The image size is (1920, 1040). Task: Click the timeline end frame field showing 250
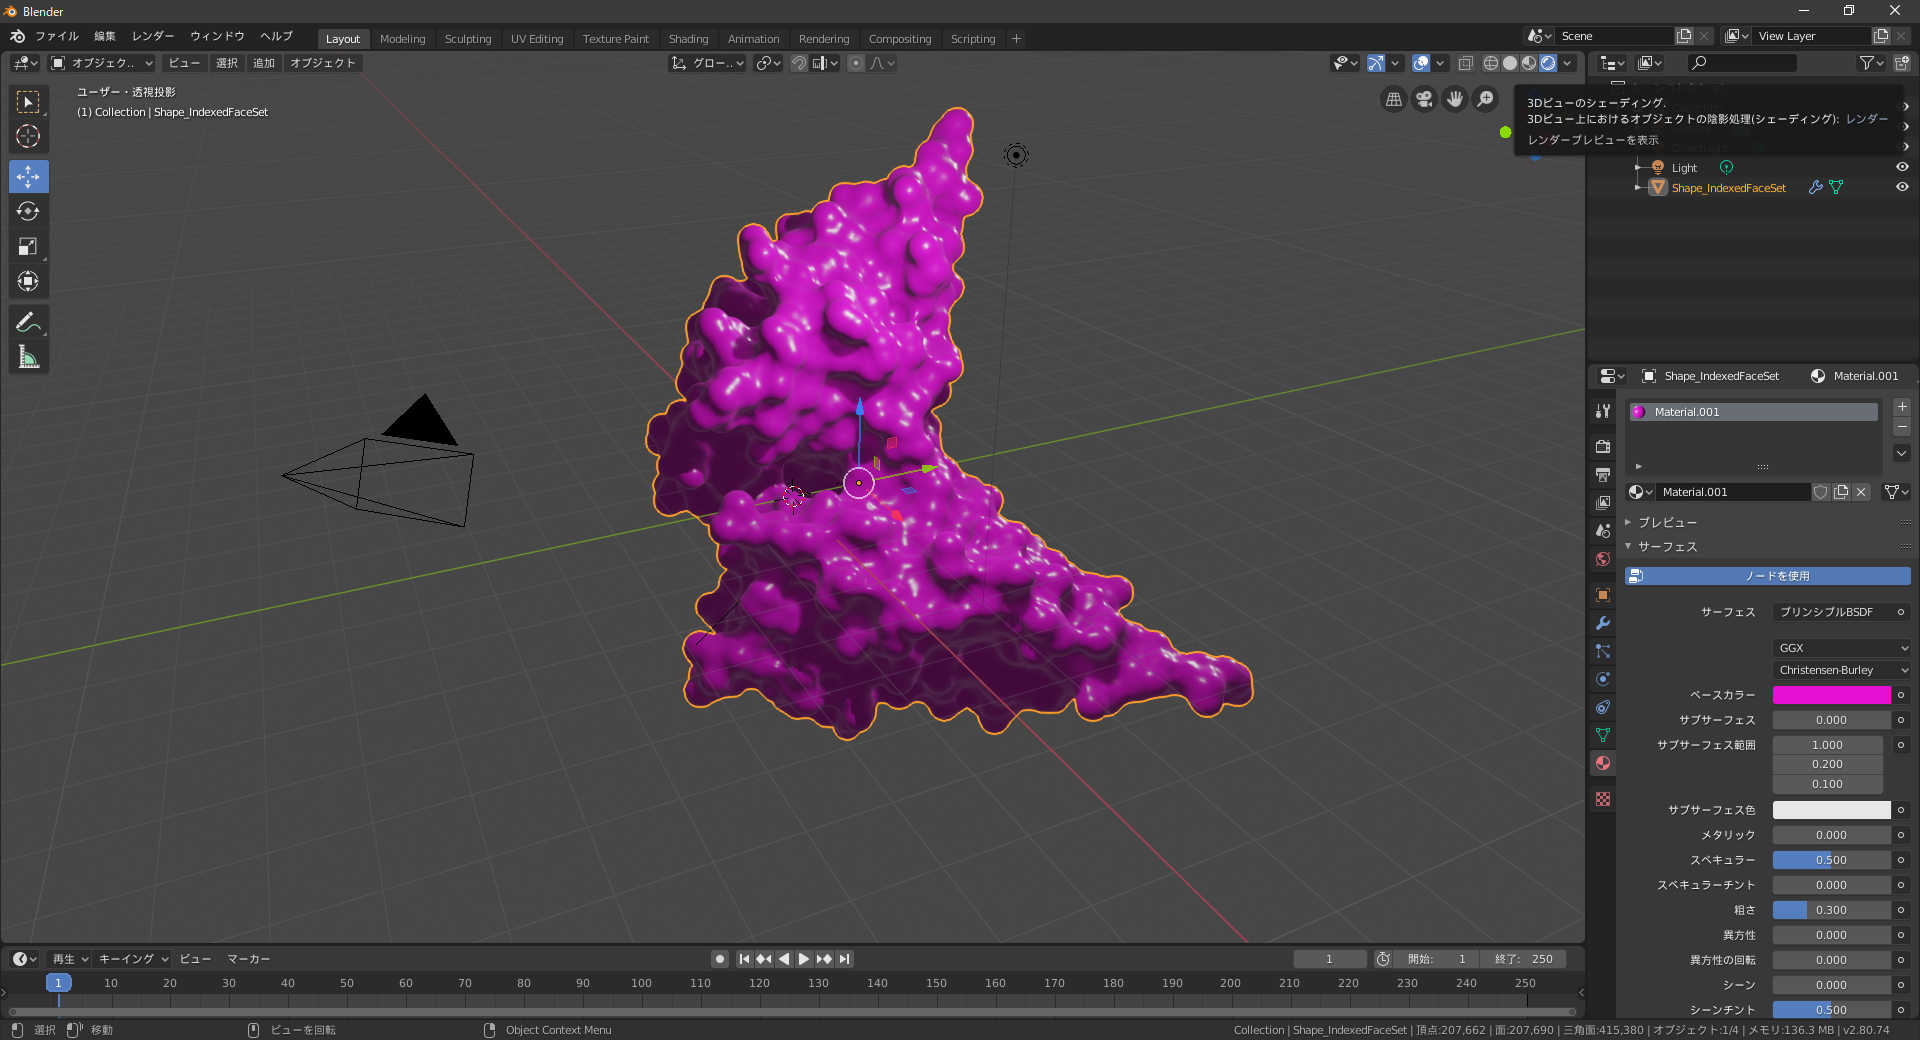[x=1525, y=959]
